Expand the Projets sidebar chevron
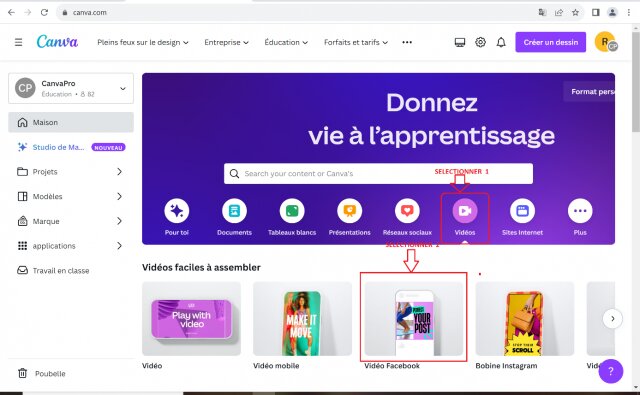This screenshot has width=640, height=395. point(119,171)
